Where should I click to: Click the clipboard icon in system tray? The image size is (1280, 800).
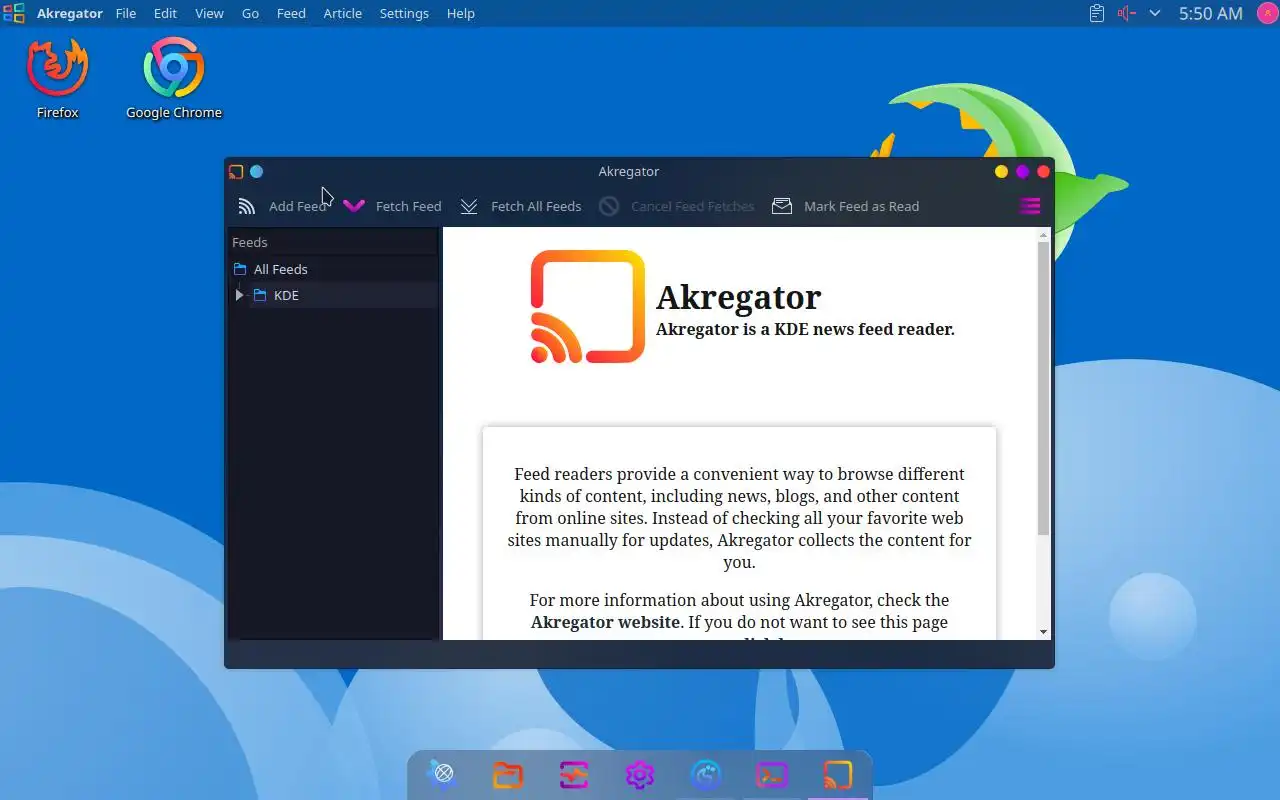coord(1097,13)
